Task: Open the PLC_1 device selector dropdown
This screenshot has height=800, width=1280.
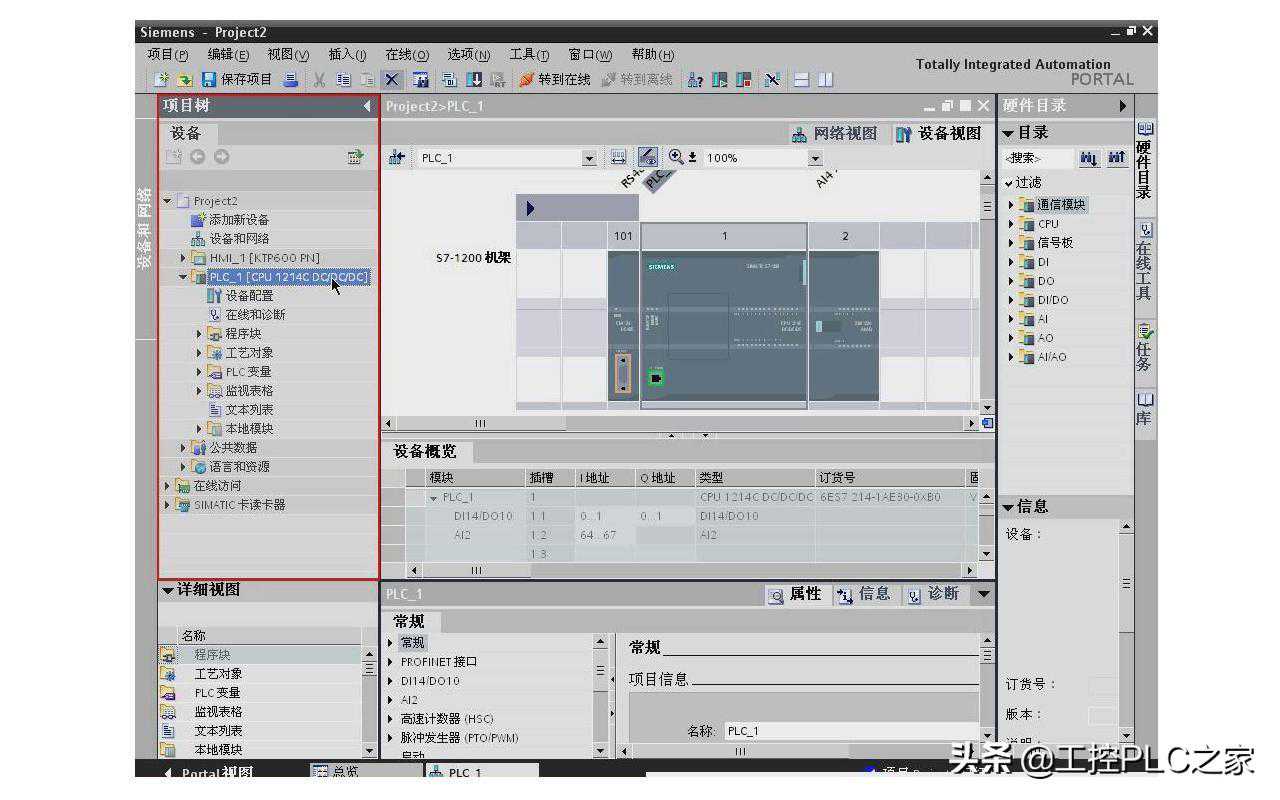Action: coord(589,158)
